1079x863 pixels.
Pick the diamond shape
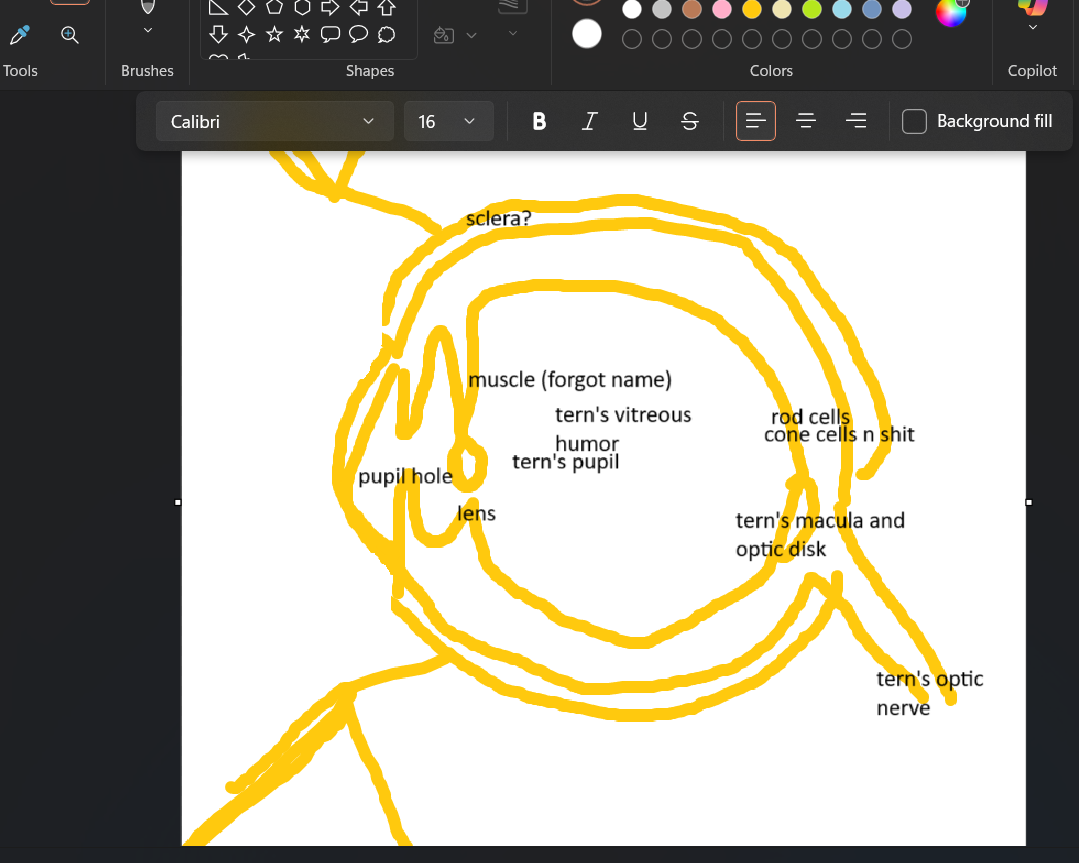246,7
